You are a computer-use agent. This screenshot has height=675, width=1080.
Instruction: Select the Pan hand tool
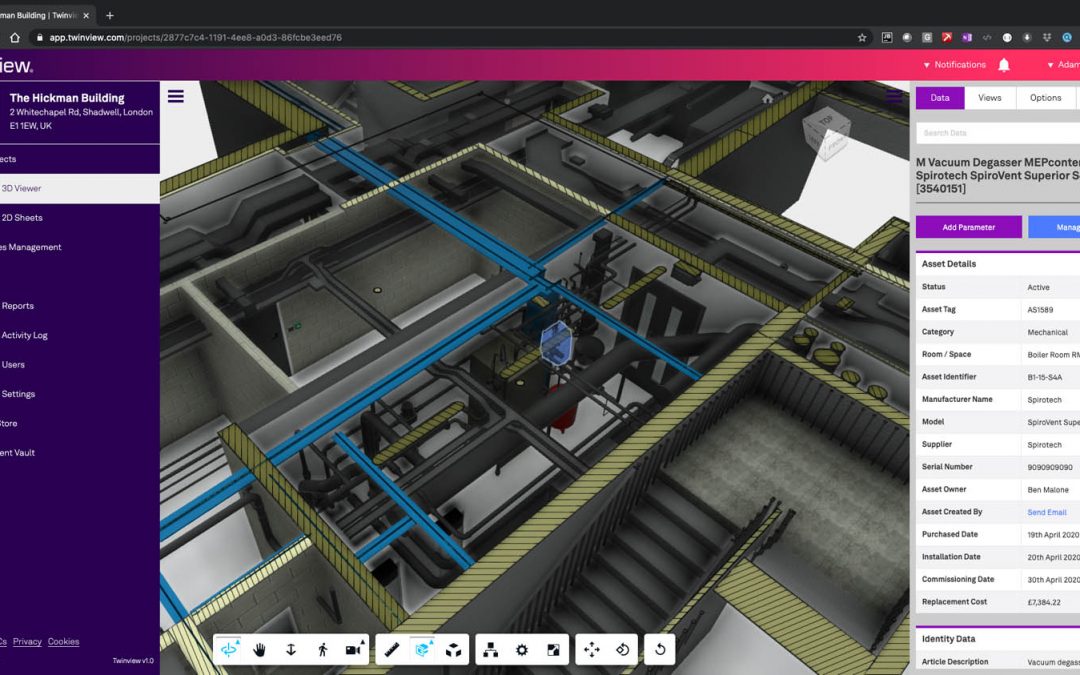click(260, 650)
